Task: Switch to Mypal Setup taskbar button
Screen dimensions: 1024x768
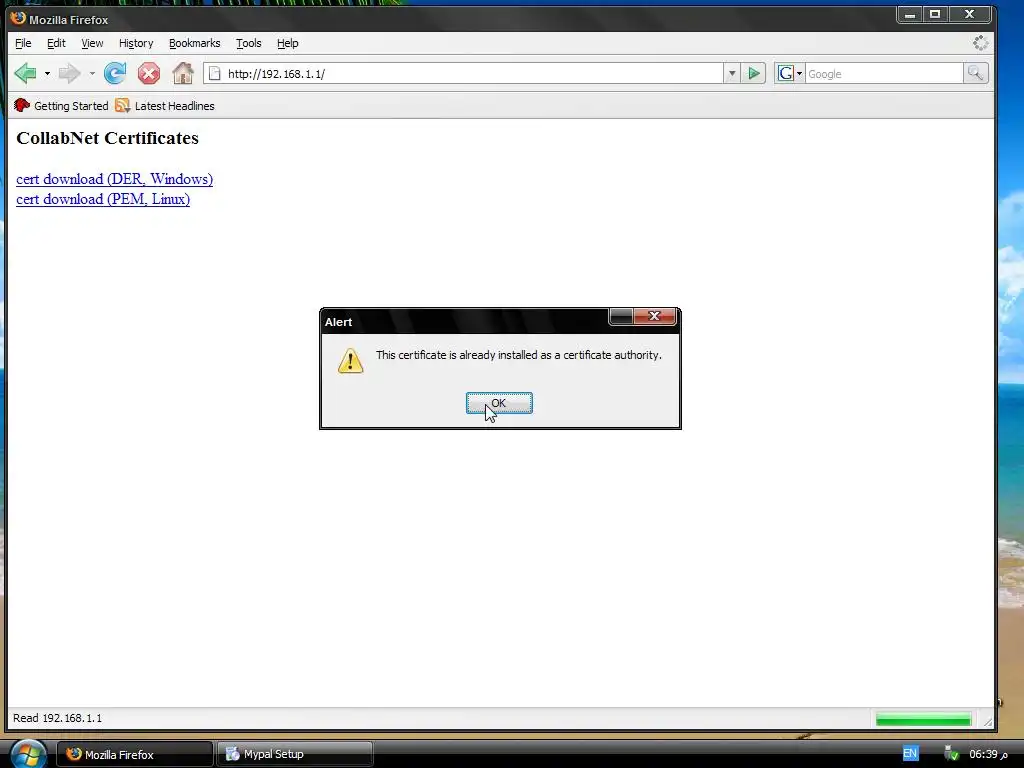Action: pos(295,754)
